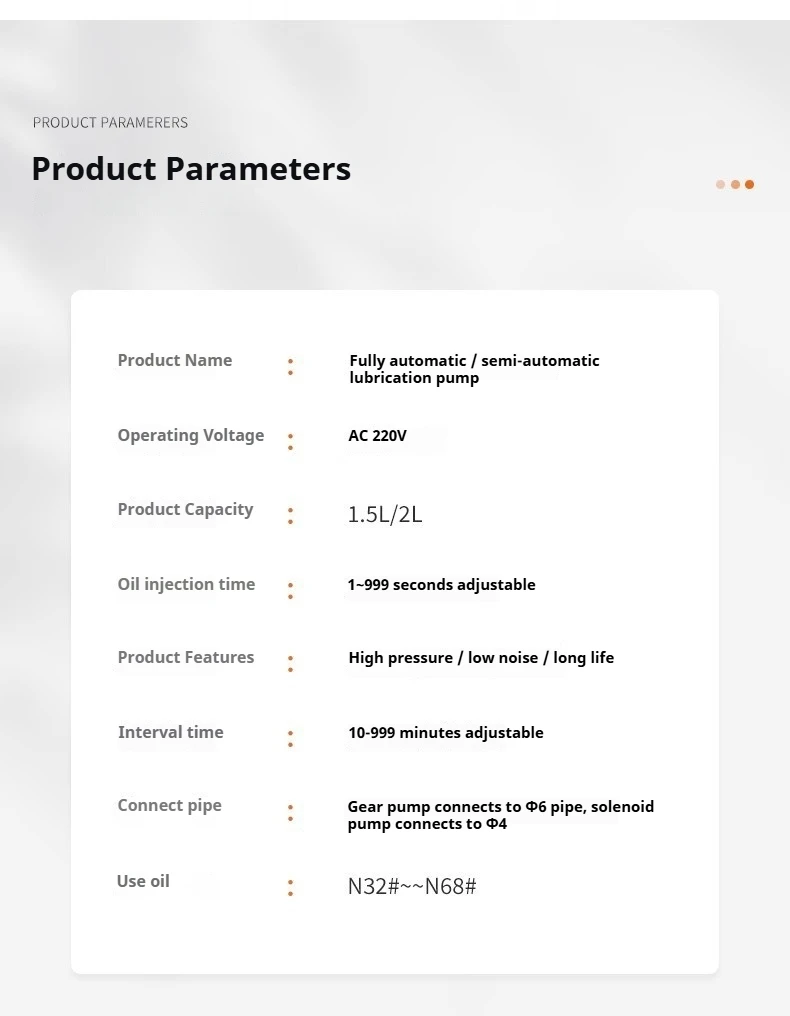Click the 1~999 seconds adjustable text
Image resolution: width=790 pixels, height=1016 pixels.
click(x=441, y=585)
